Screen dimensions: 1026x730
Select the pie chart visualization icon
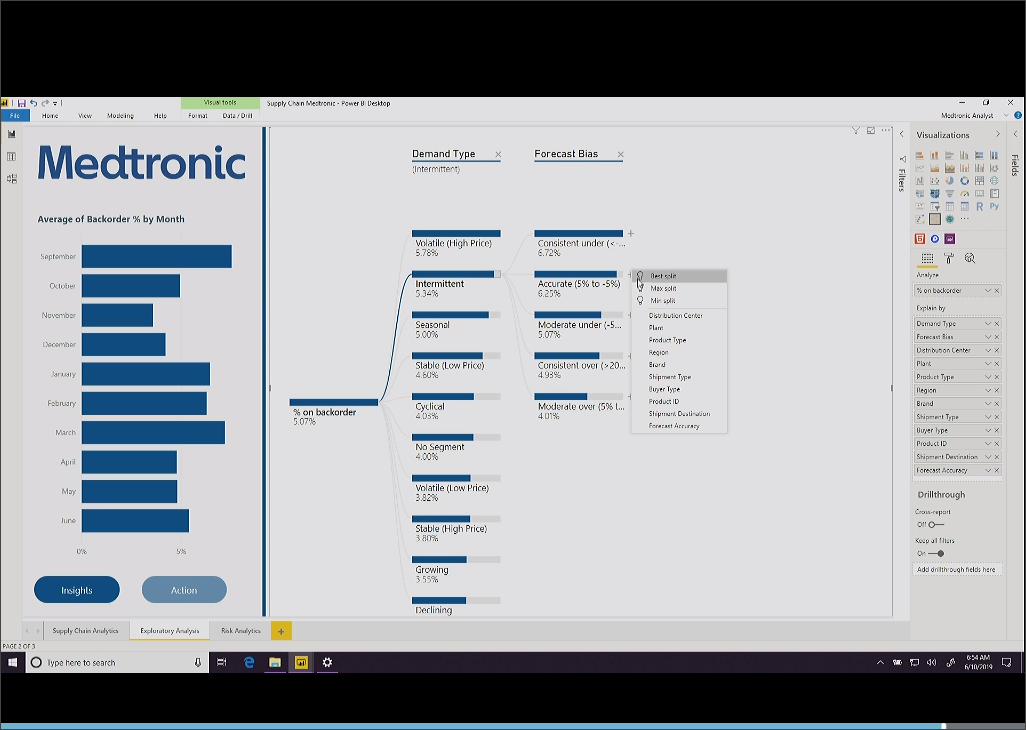(x=949, y=181)
